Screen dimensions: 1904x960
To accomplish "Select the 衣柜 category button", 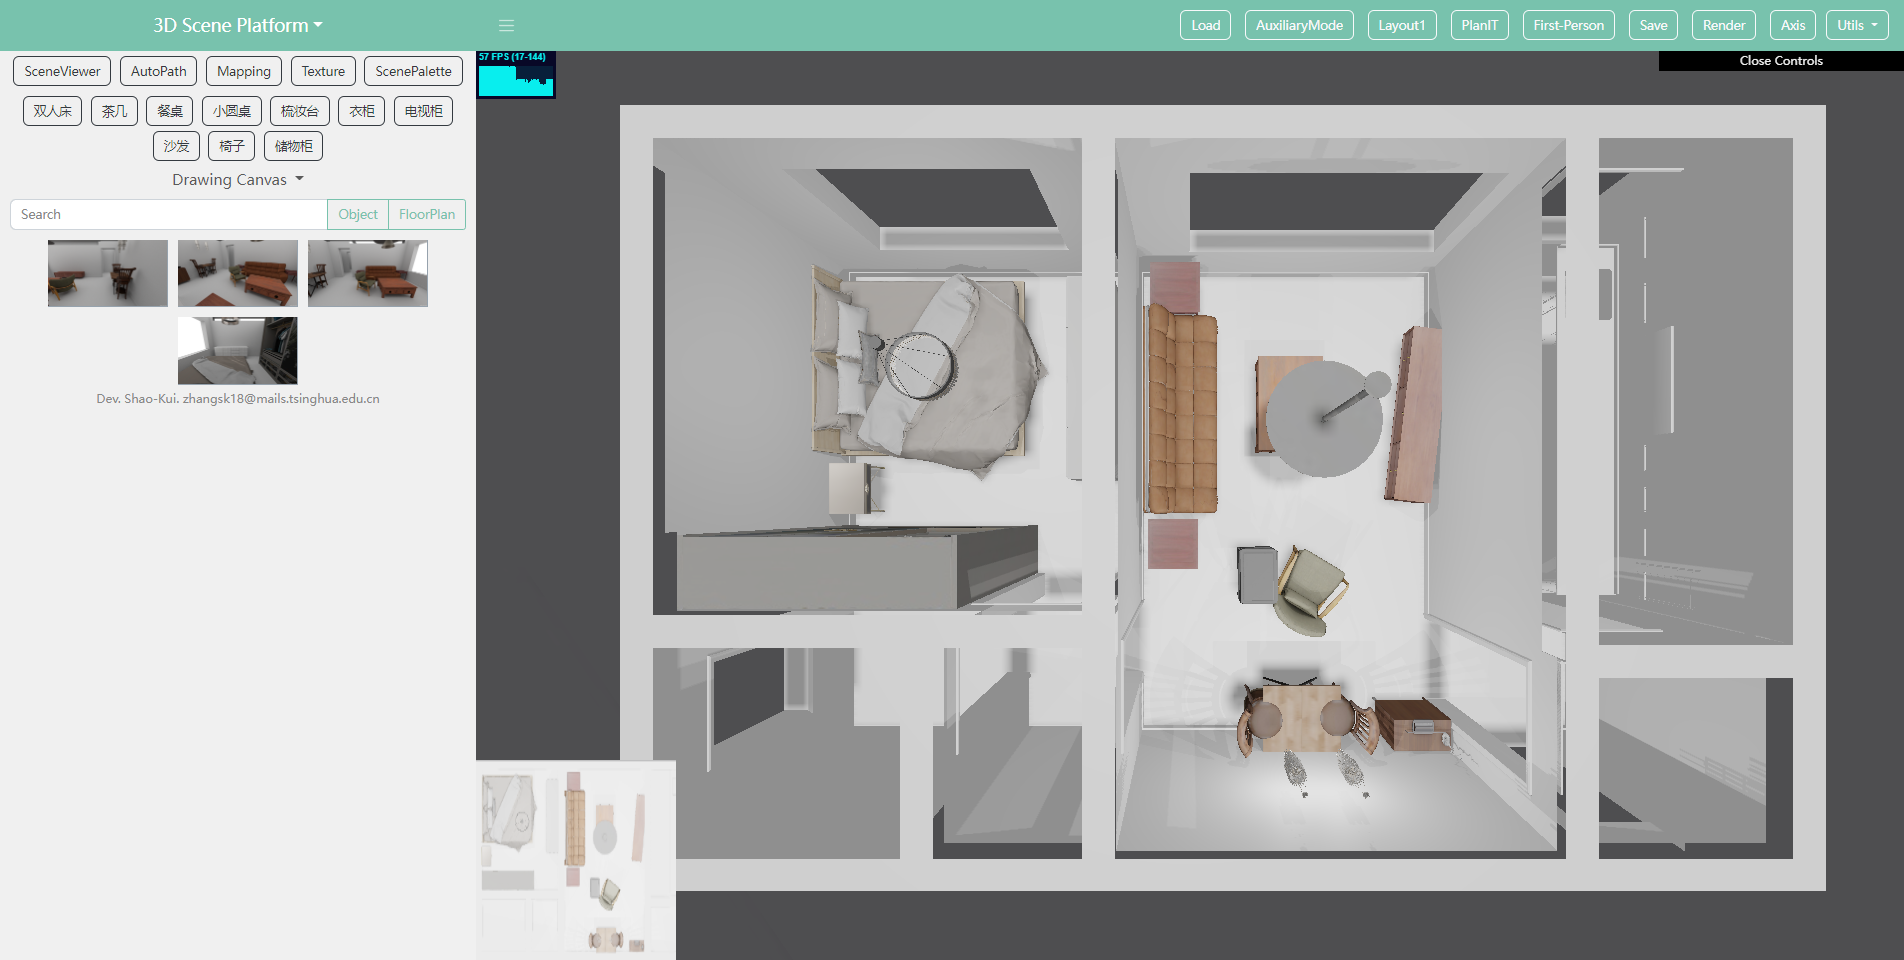I will pyautogui.click(x=362, y=111).
